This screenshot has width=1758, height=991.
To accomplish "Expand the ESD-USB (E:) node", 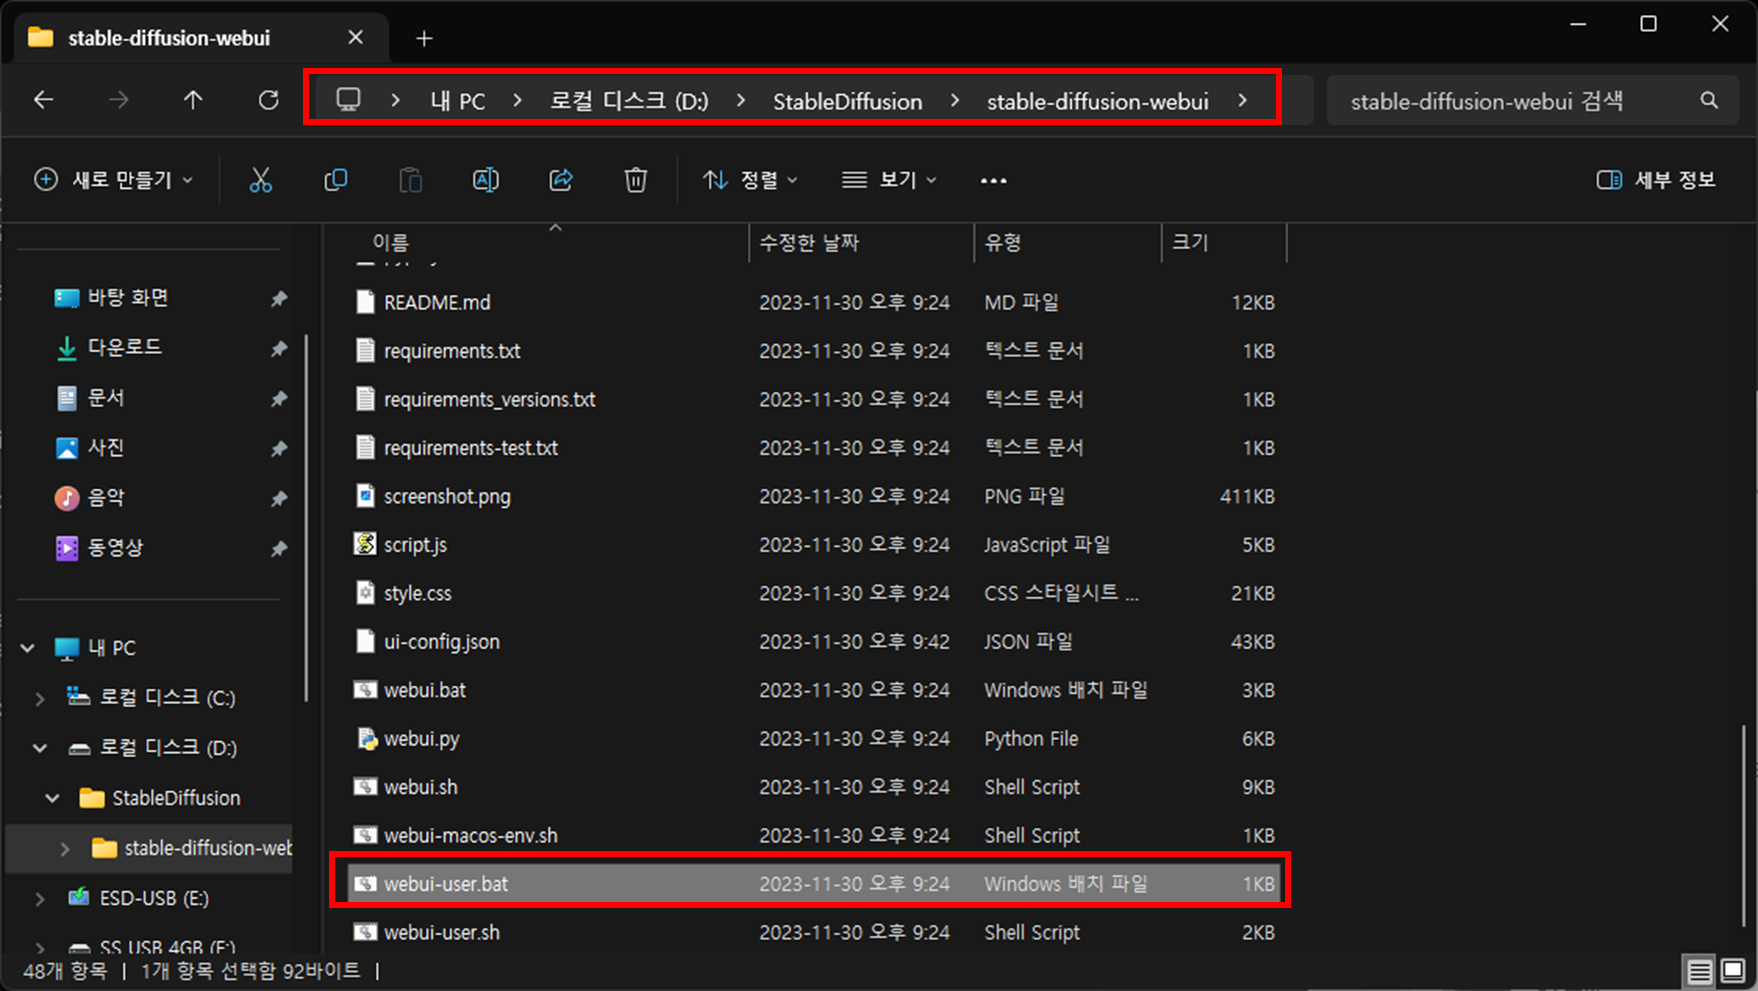I will (x=40, y=898).
